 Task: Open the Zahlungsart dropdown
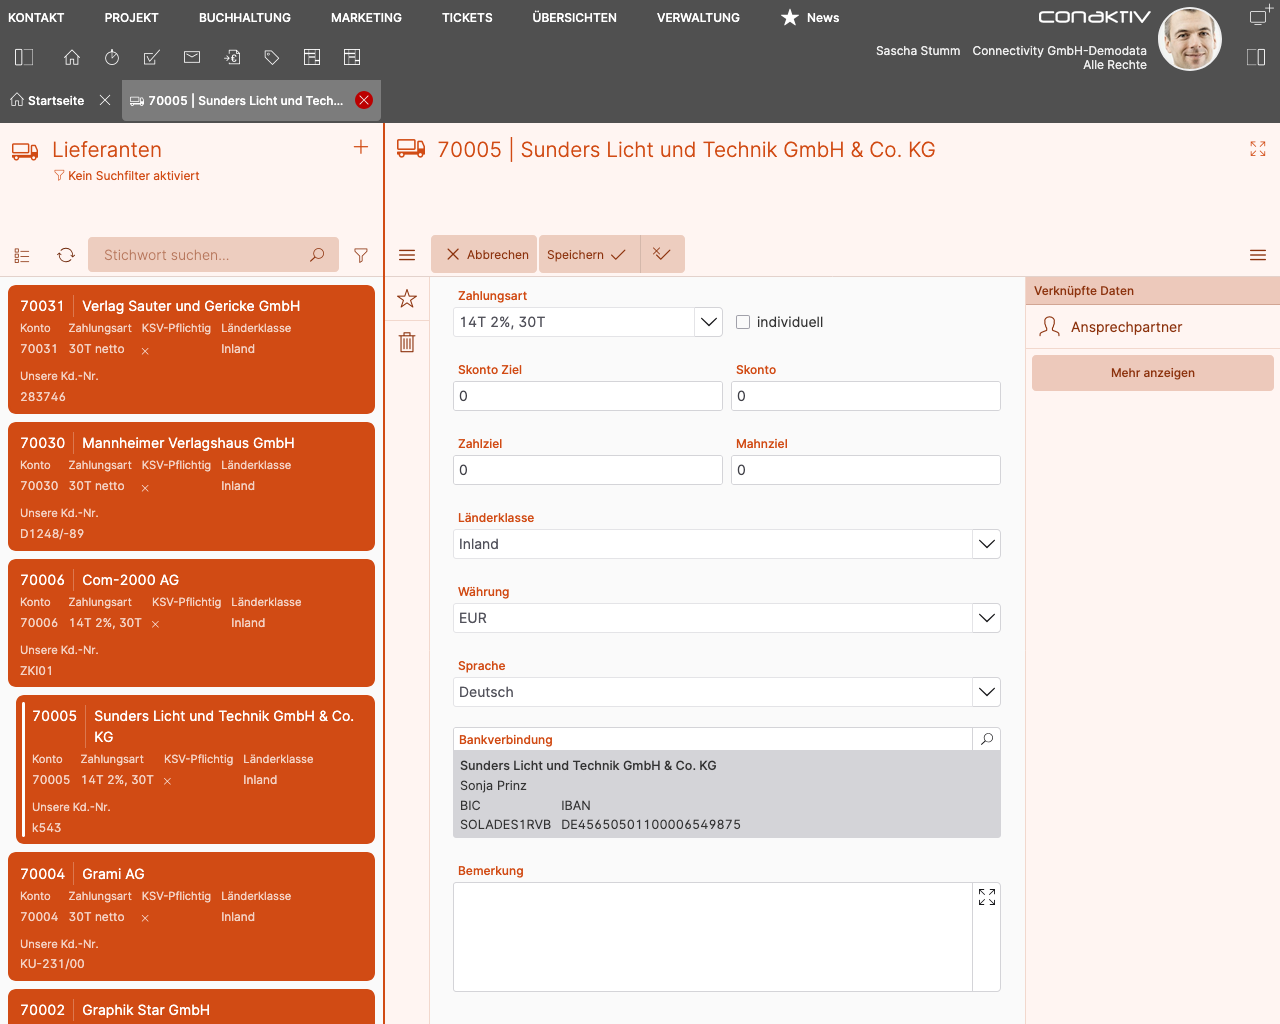[709, 322]
